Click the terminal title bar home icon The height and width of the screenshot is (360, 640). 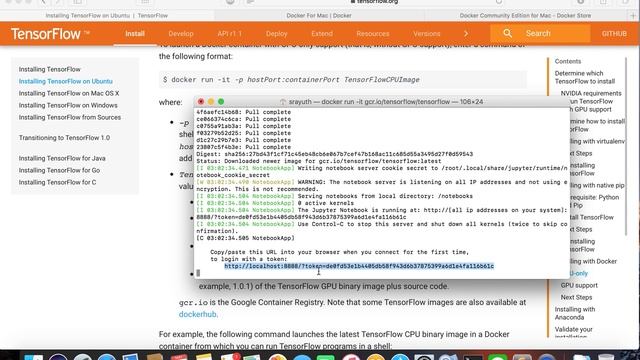tap(283, 102)
